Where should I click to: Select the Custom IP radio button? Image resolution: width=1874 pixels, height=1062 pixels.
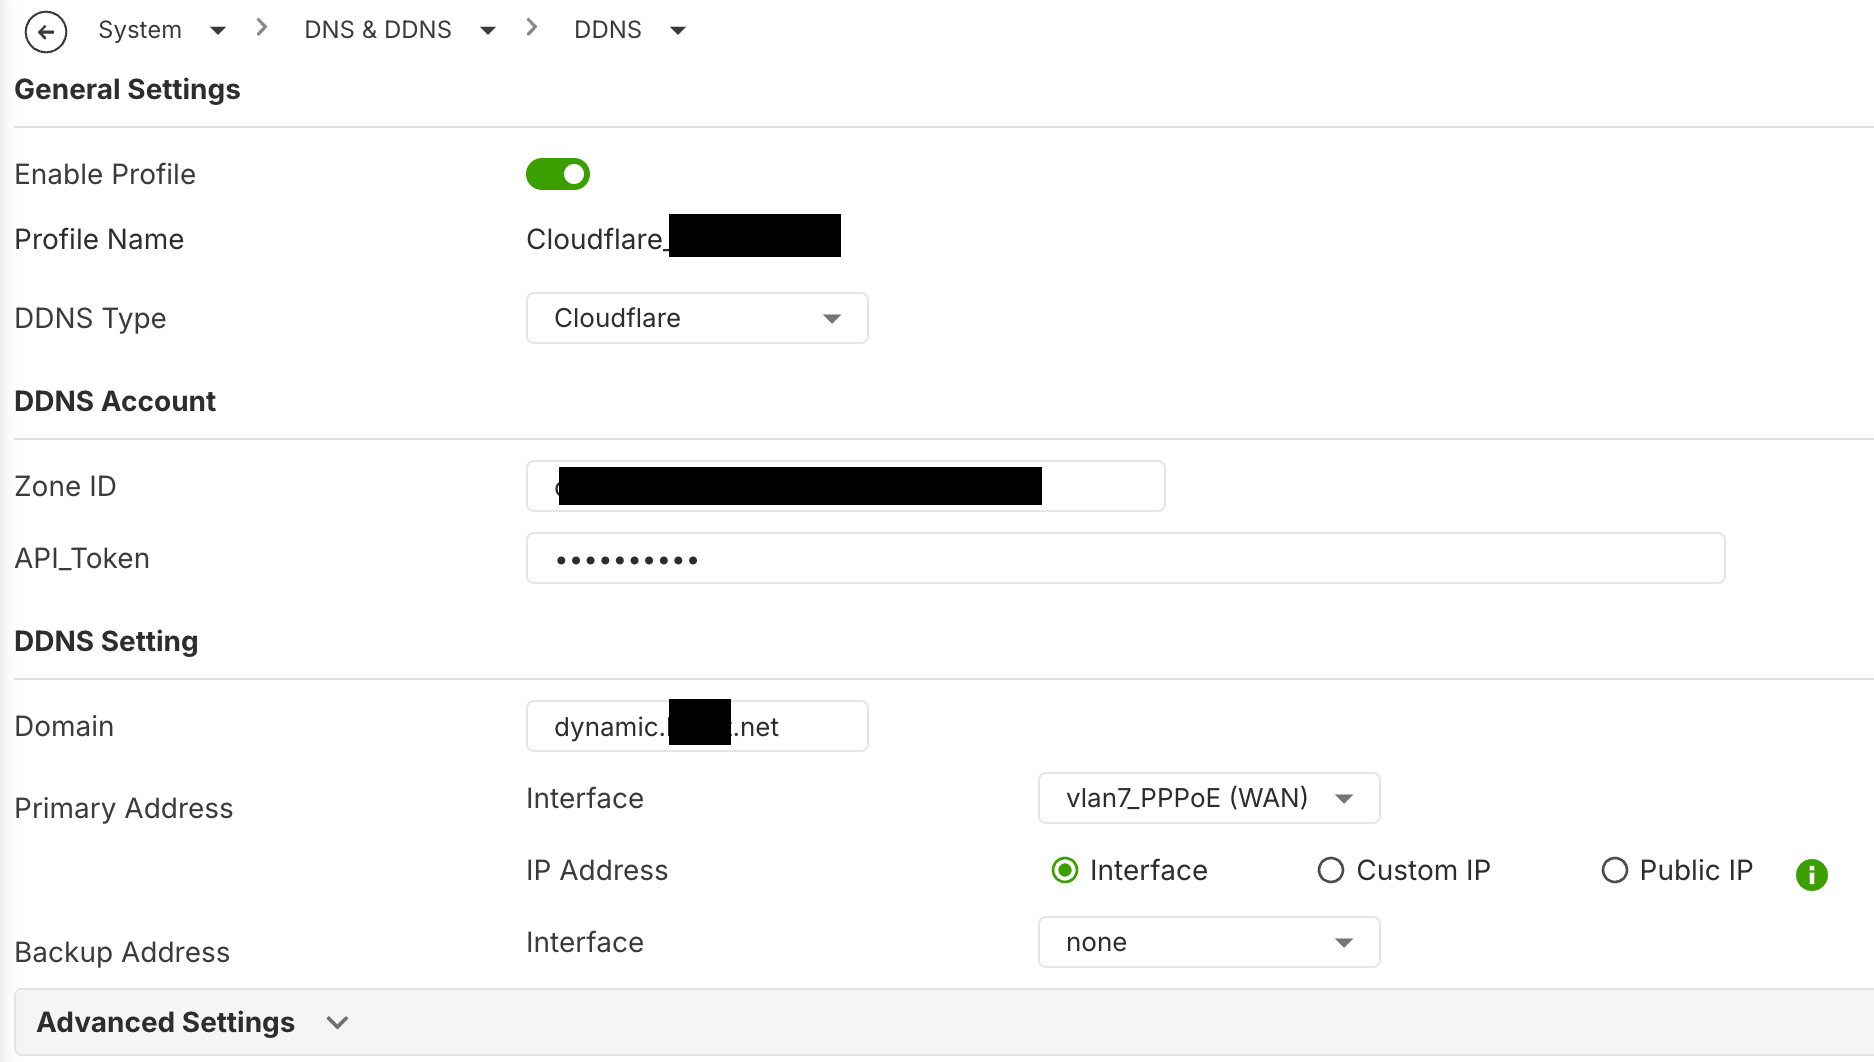[x=1331, y=870]
